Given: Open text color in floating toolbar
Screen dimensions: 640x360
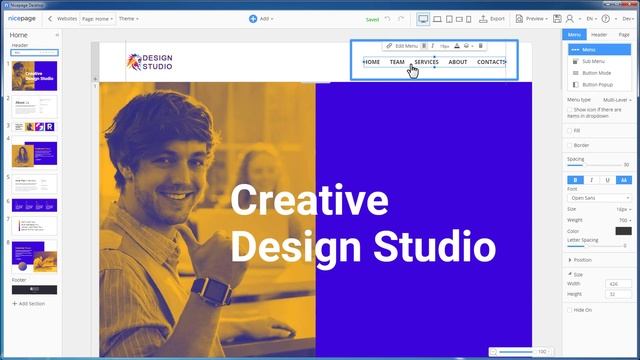Looking at the screenshot, I should click(x=457, y=46).
